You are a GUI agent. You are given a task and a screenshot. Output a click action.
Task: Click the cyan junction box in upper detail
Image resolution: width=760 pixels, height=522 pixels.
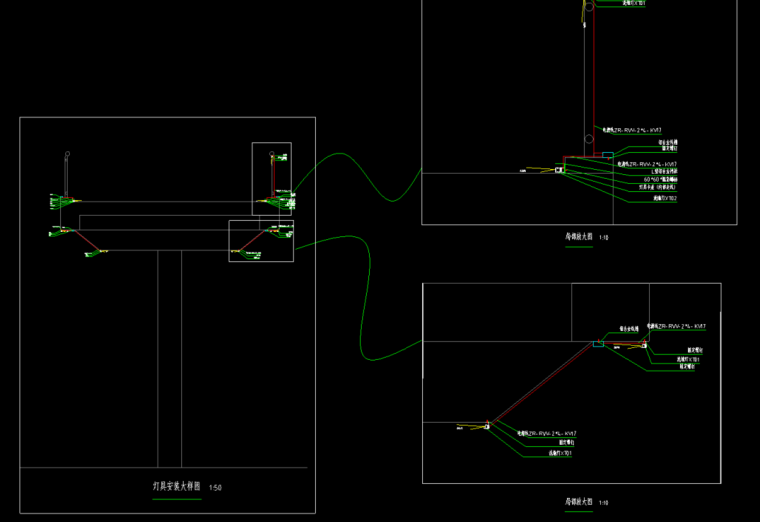coord(607,155)
